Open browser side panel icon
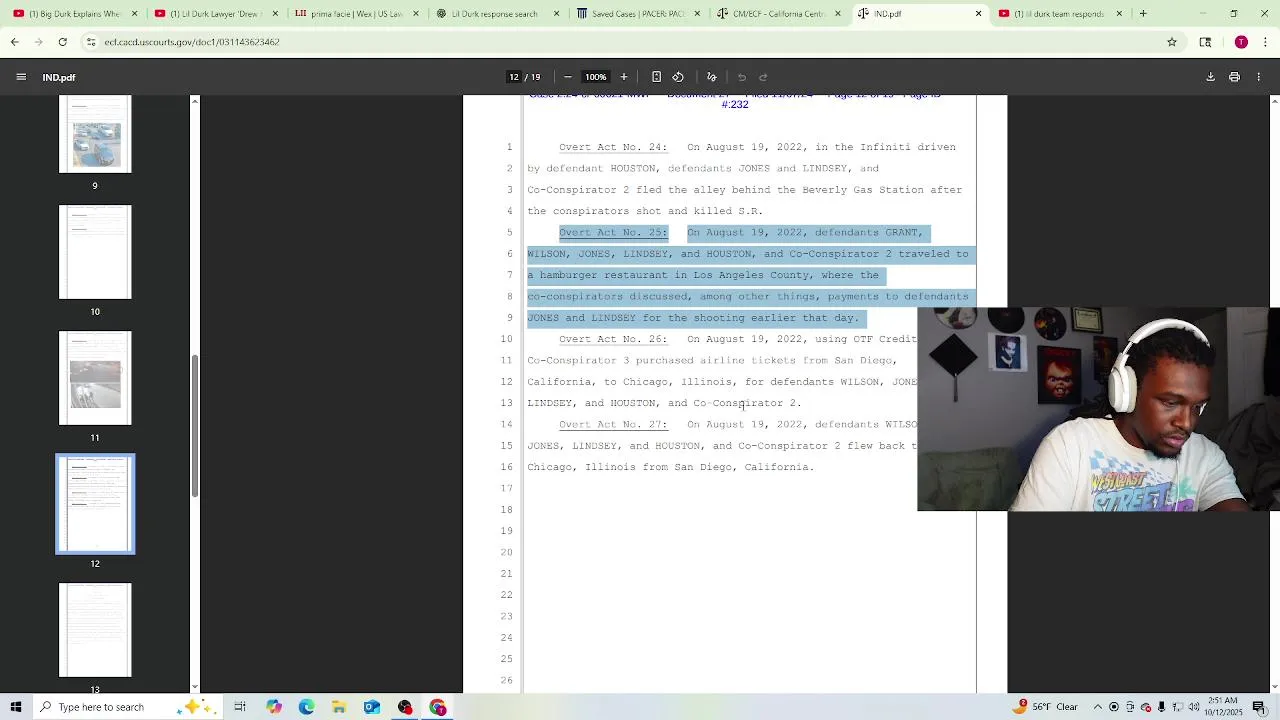This screenshot has height=720, width=1280. pos(1205,42)
